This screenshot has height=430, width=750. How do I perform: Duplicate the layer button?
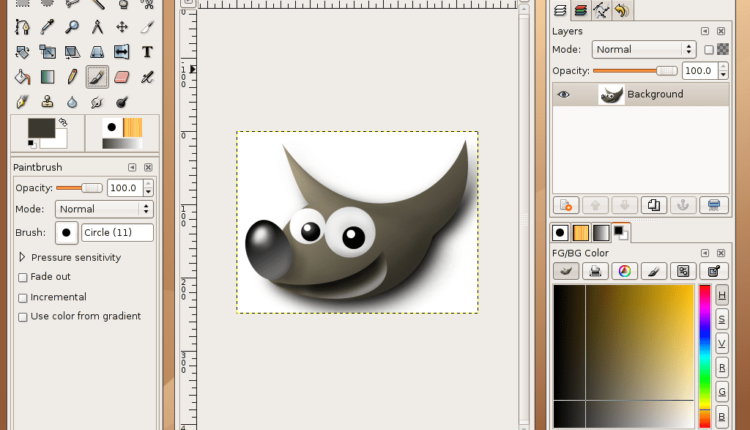click(654, 205)
